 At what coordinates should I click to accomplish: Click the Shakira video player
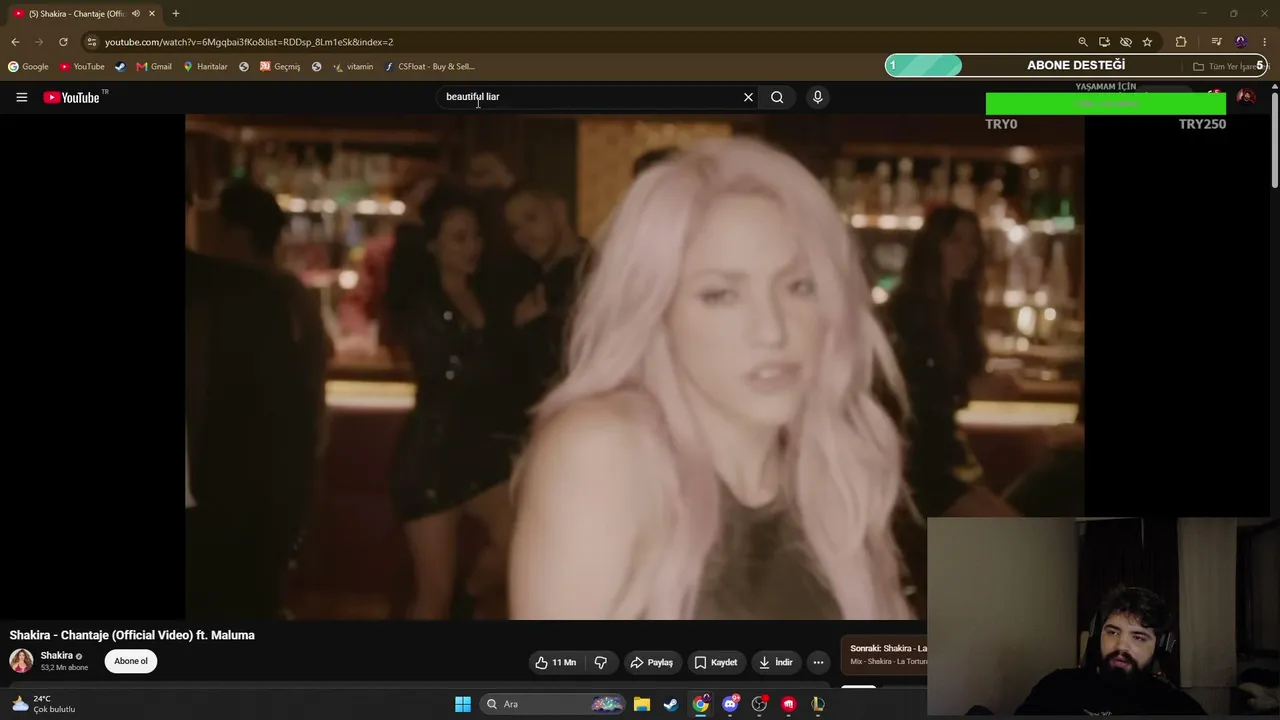634,366
